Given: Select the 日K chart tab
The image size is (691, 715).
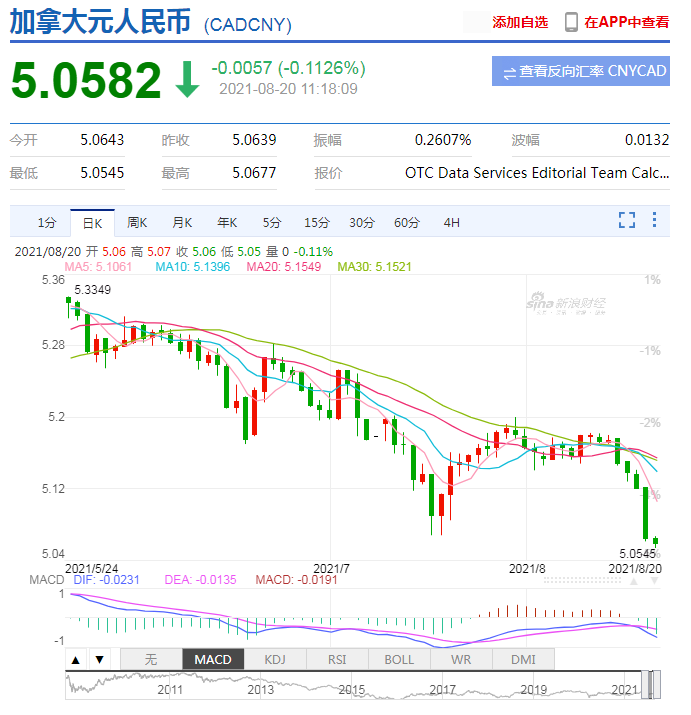Looking at the screenshot, I should (92, 223).
